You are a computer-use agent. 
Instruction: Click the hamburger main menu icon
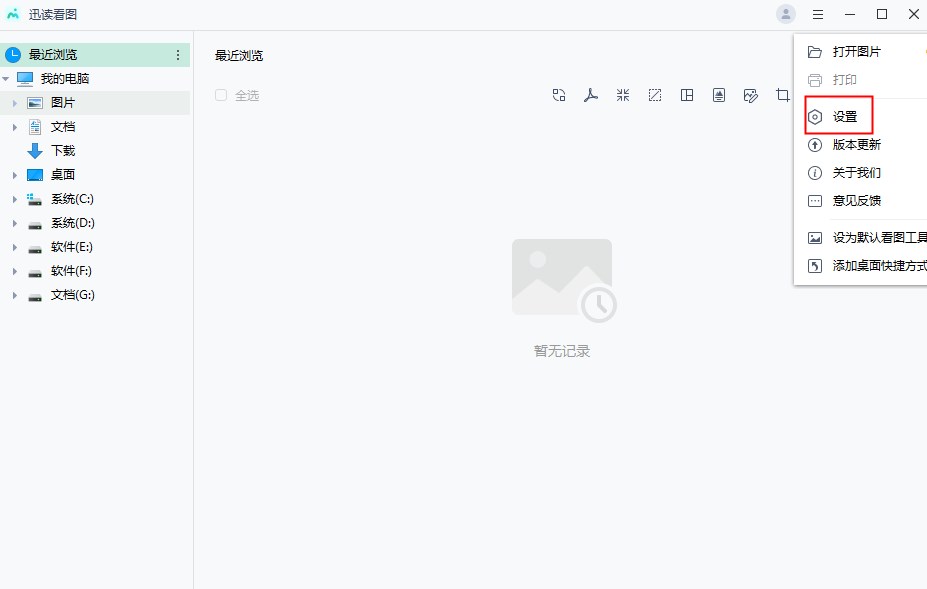click(818, 14)
